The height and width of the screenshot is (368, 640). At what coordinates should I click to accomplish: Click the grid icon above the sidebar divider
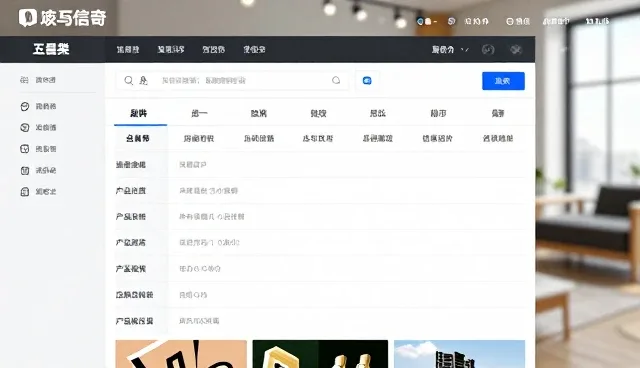[24, 80]
